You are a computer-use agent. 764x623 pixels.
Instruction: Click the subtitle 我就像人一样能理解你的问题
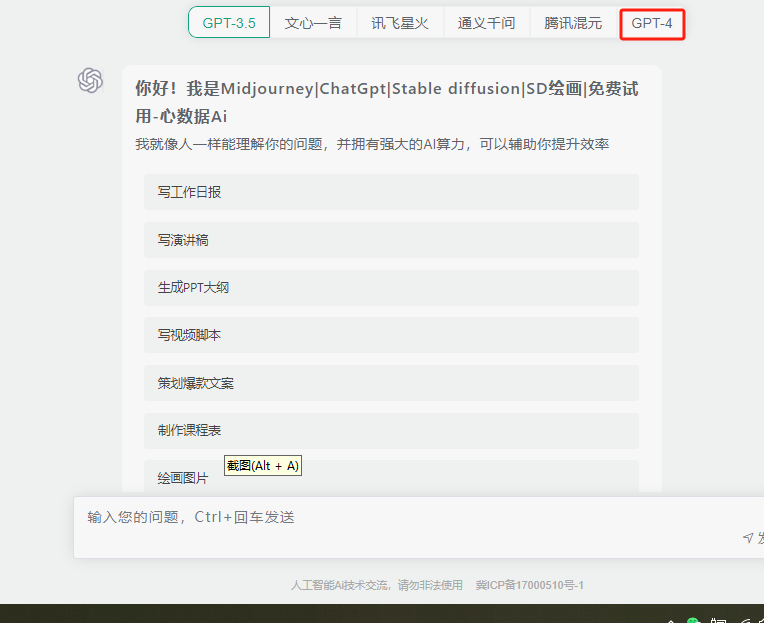tap(372, 144)
